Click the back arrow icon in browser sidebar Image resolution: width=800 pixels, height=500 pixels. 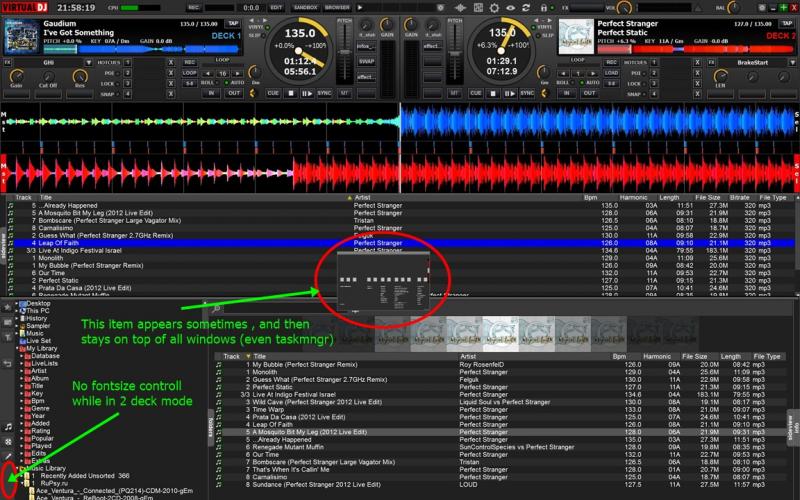[x=8, y=364]
